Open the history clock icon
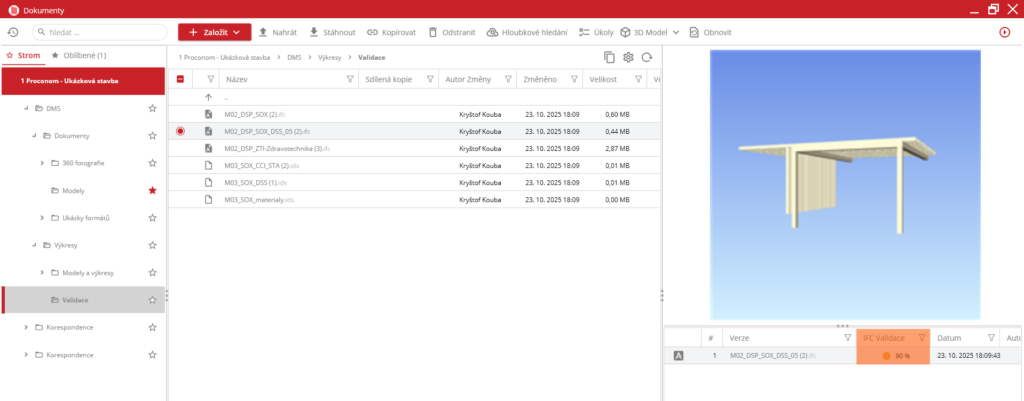The image size is (1024, 401). click(12, 32)
